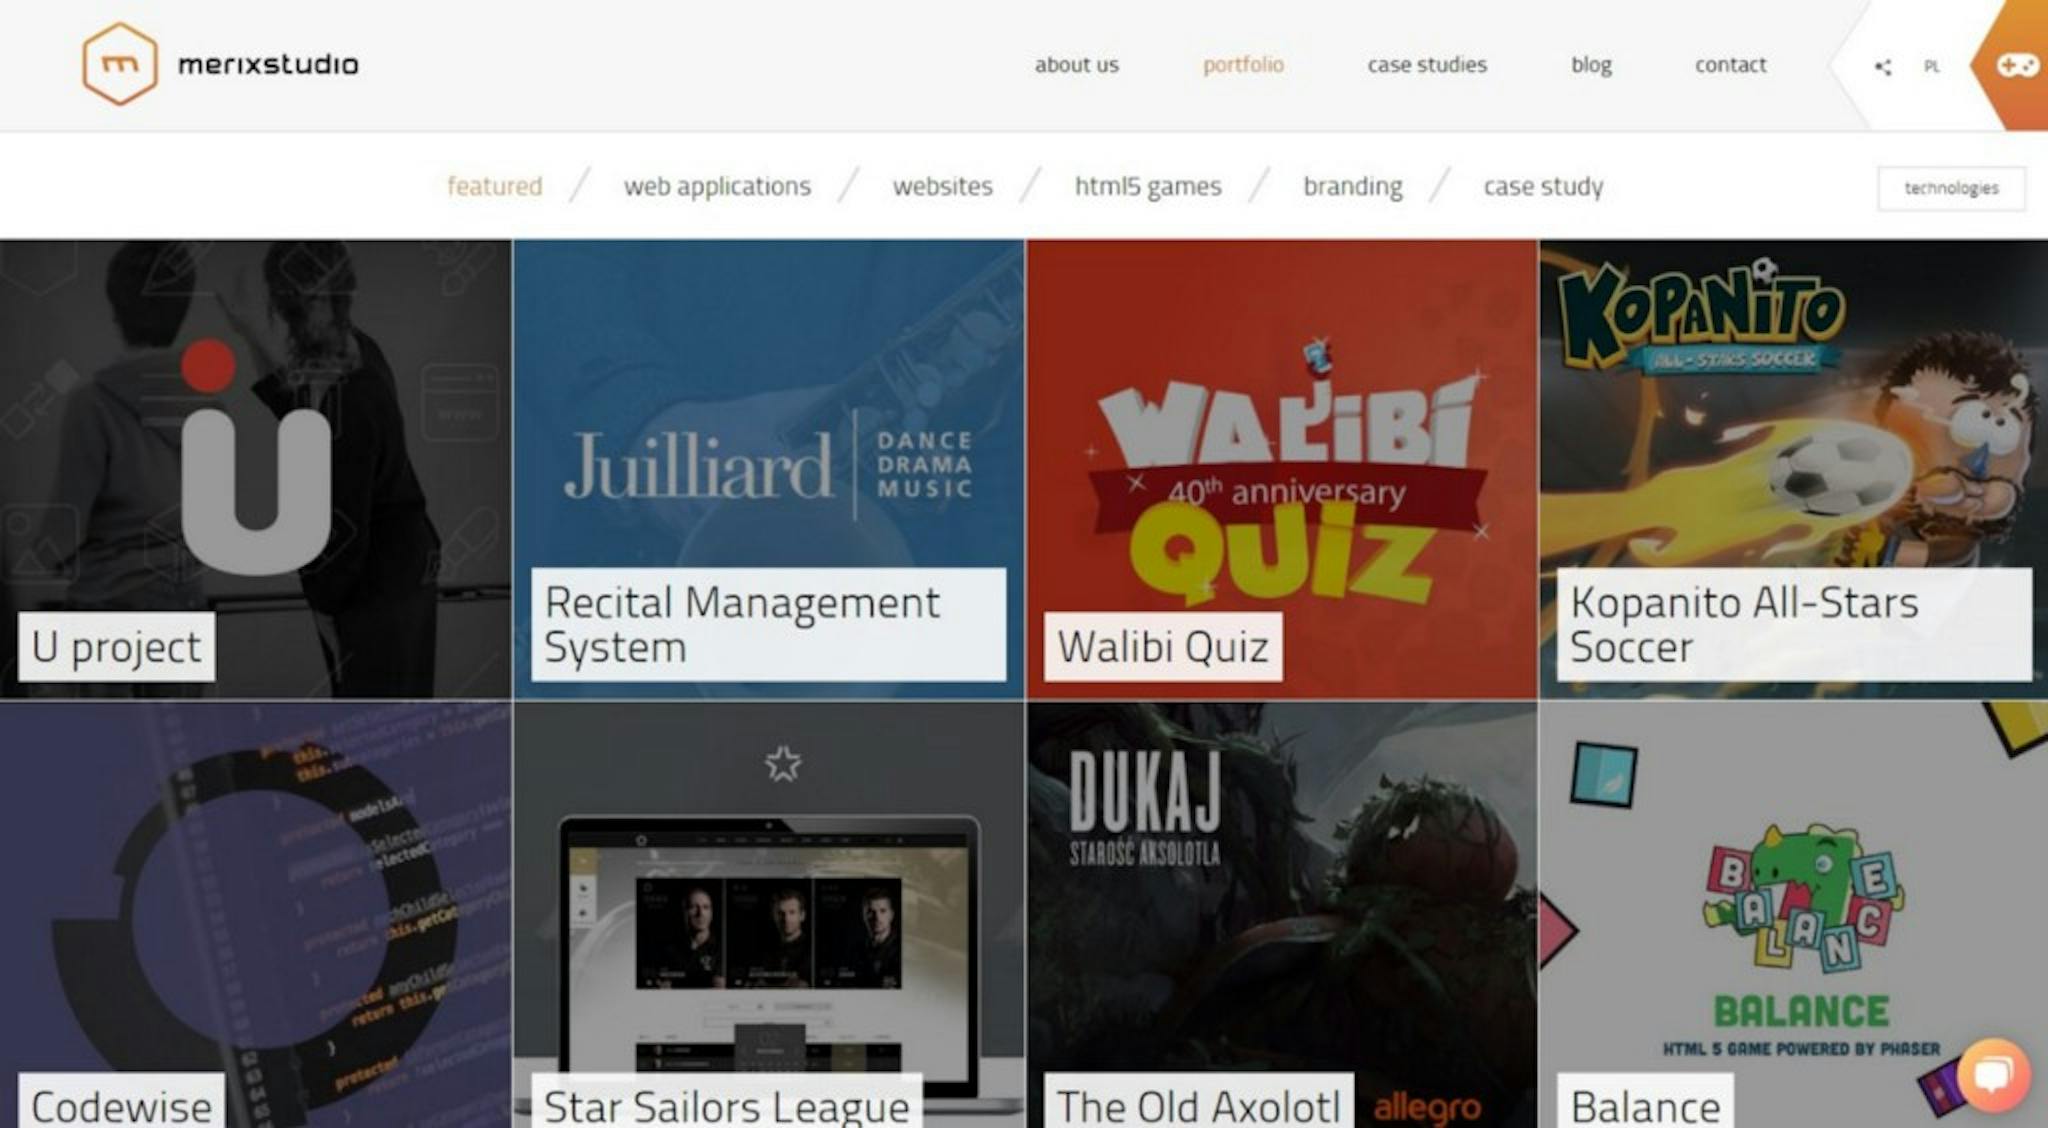2048x1128 pixels.
Task: Click the orange gamepad icon
Action: pos(2017,66)
